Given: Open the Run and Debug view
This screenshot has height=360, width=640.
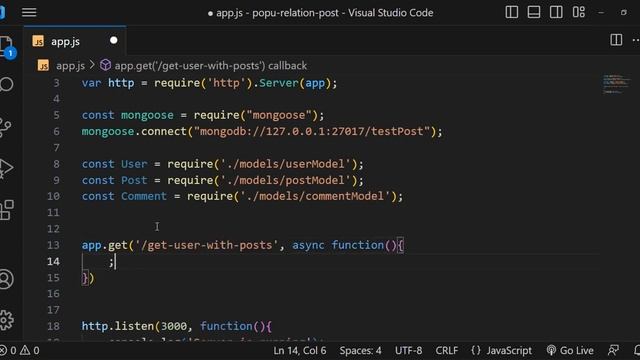Looking at the screenshot, I should coord(6,168).
